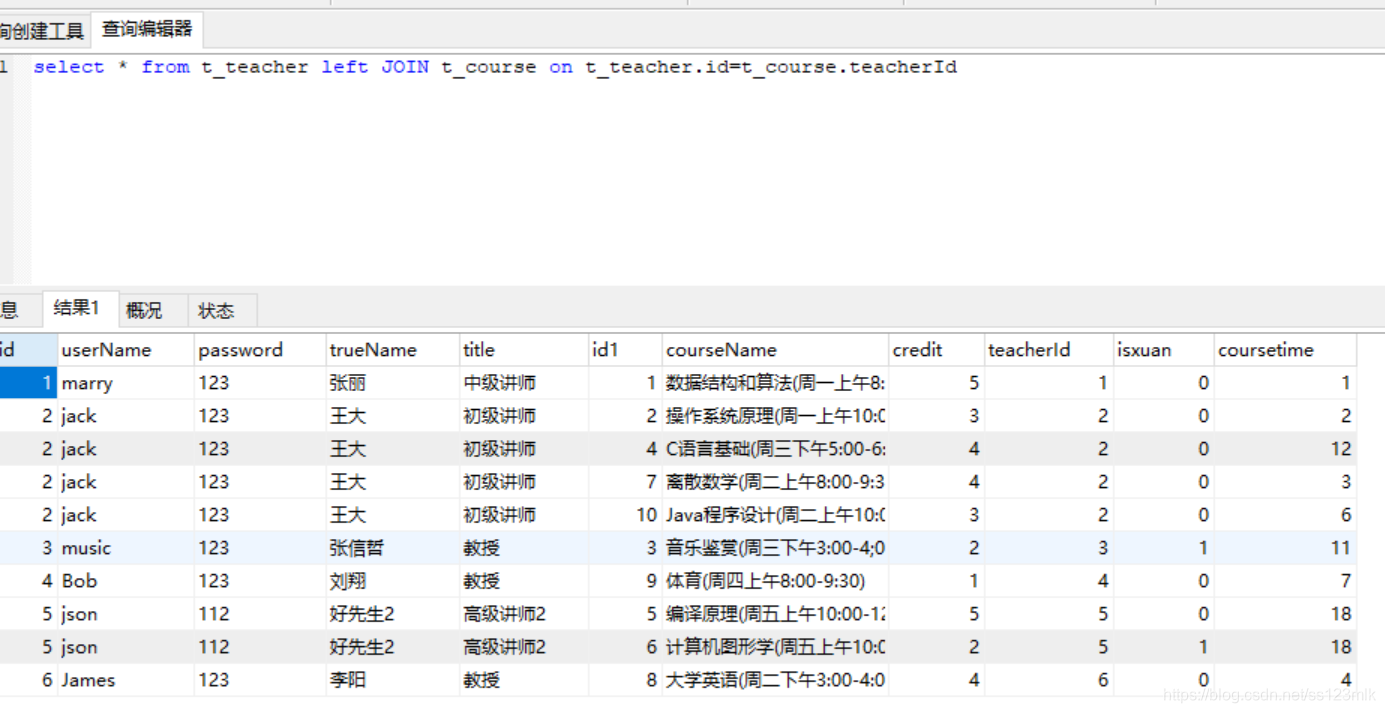This screenshot has width=1385, height=713.
Task: Click the isxuan column header
Action: click(1164, 350)
